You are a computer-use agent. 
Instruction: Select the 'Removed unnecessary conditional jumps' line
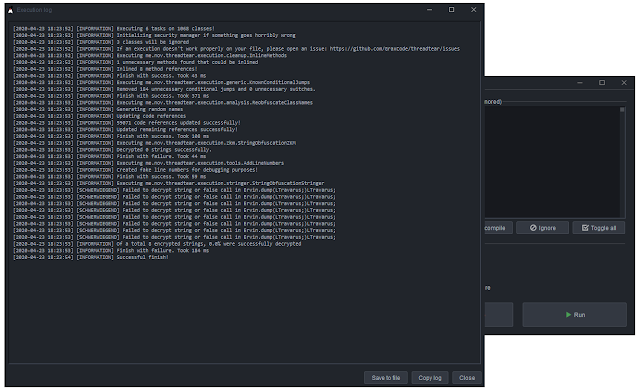click(x=164, y=89)
